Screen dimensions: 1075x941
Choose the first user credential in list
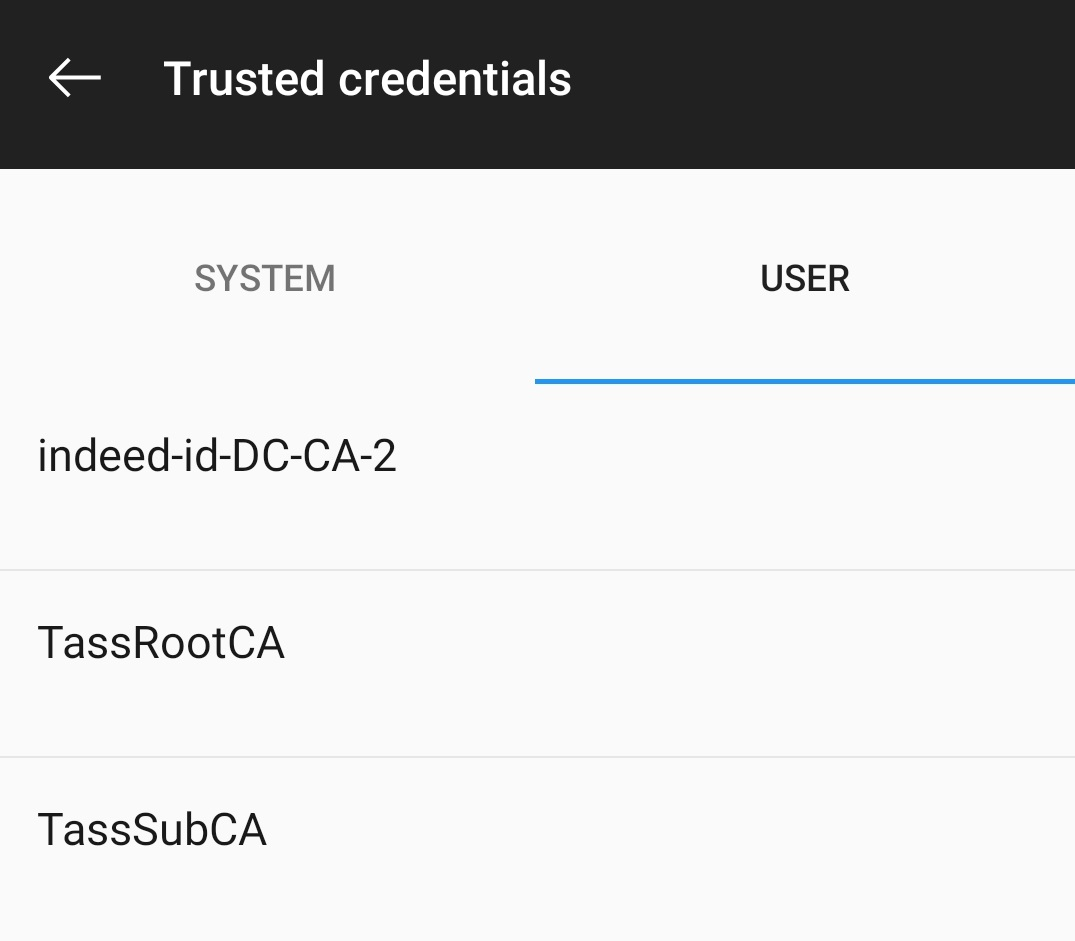[x=217, y=457]
